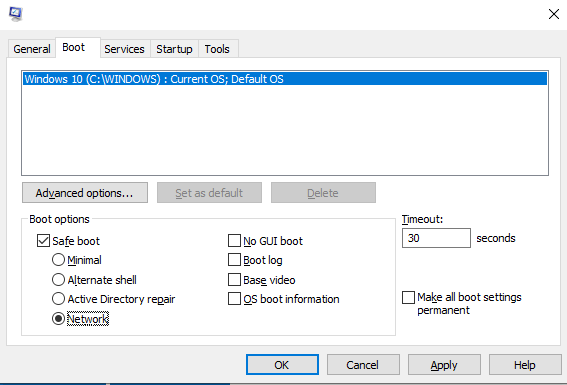The image size is (567, 385).
Task: Check the Boot log option
Action: tap(234, 260)
